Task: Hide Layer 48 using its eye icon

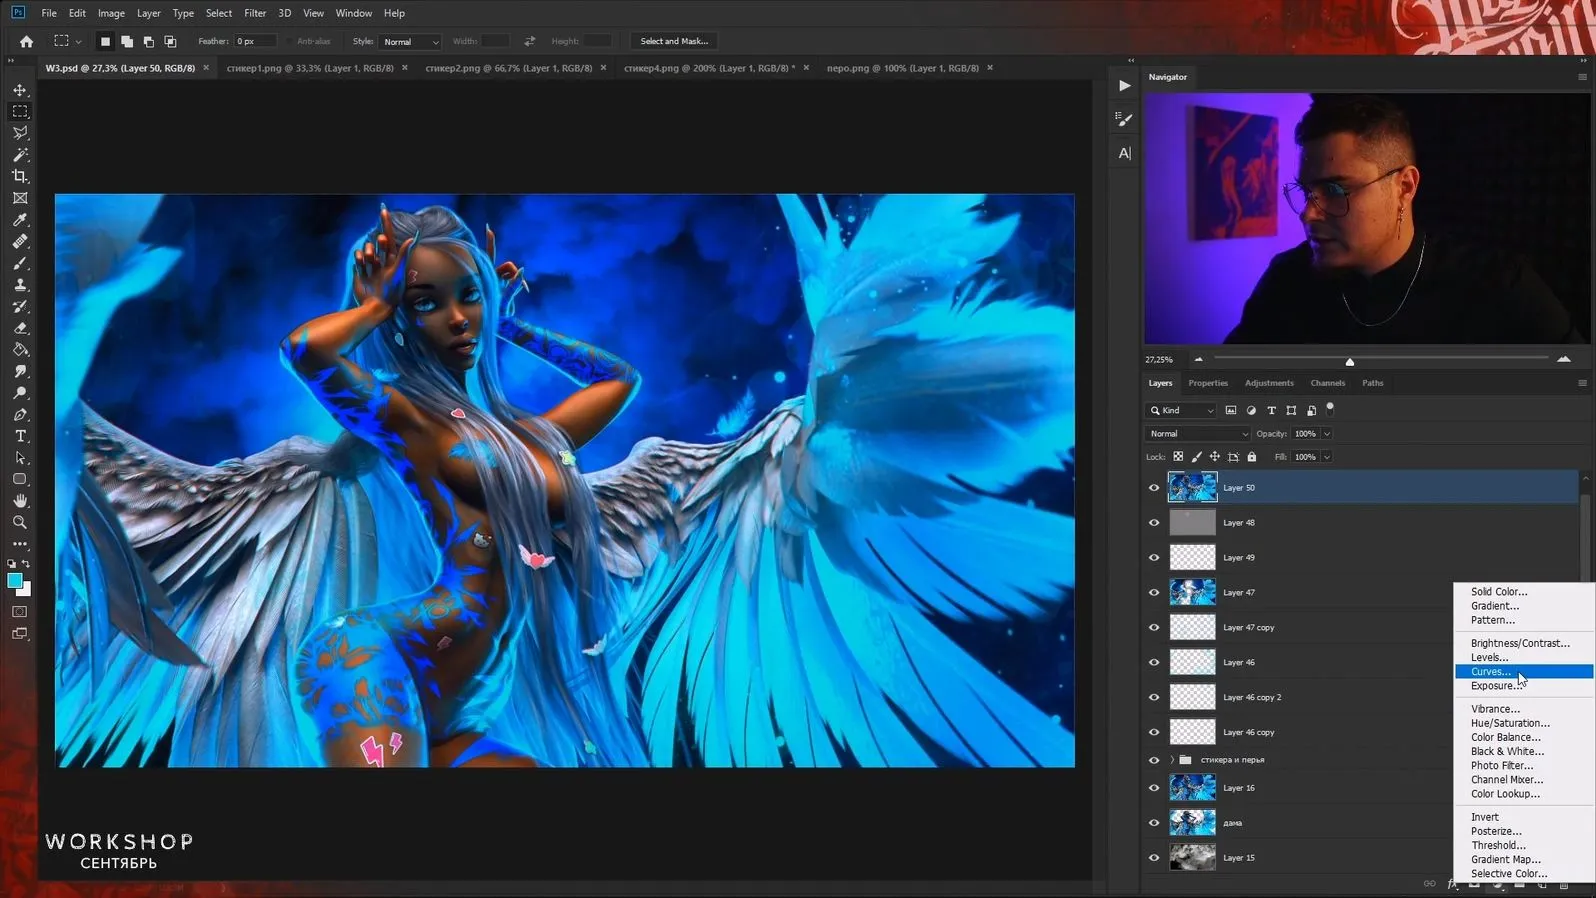Action: click(1154, 523)
